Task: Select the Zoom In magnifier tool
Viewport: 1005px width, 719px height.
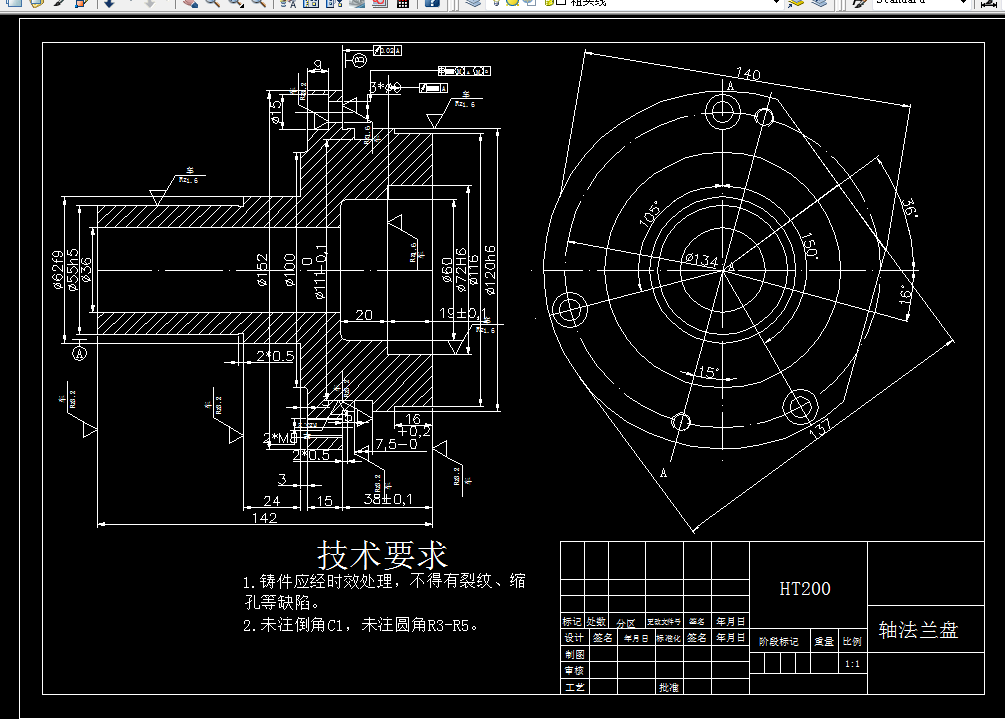Action: [x=212, y=6]
